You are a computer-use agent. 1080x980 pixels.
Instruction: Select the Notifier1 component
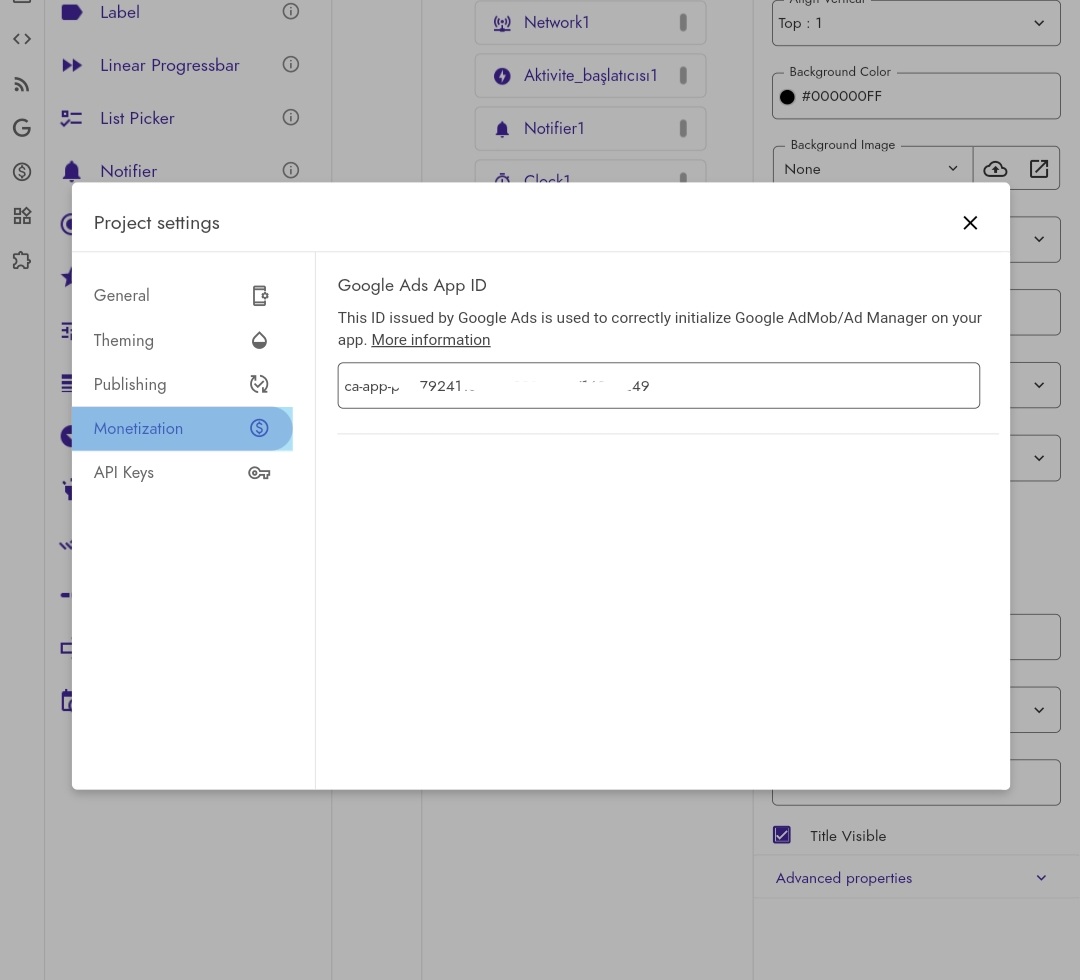pyautogui.click(x=590, y=129)
